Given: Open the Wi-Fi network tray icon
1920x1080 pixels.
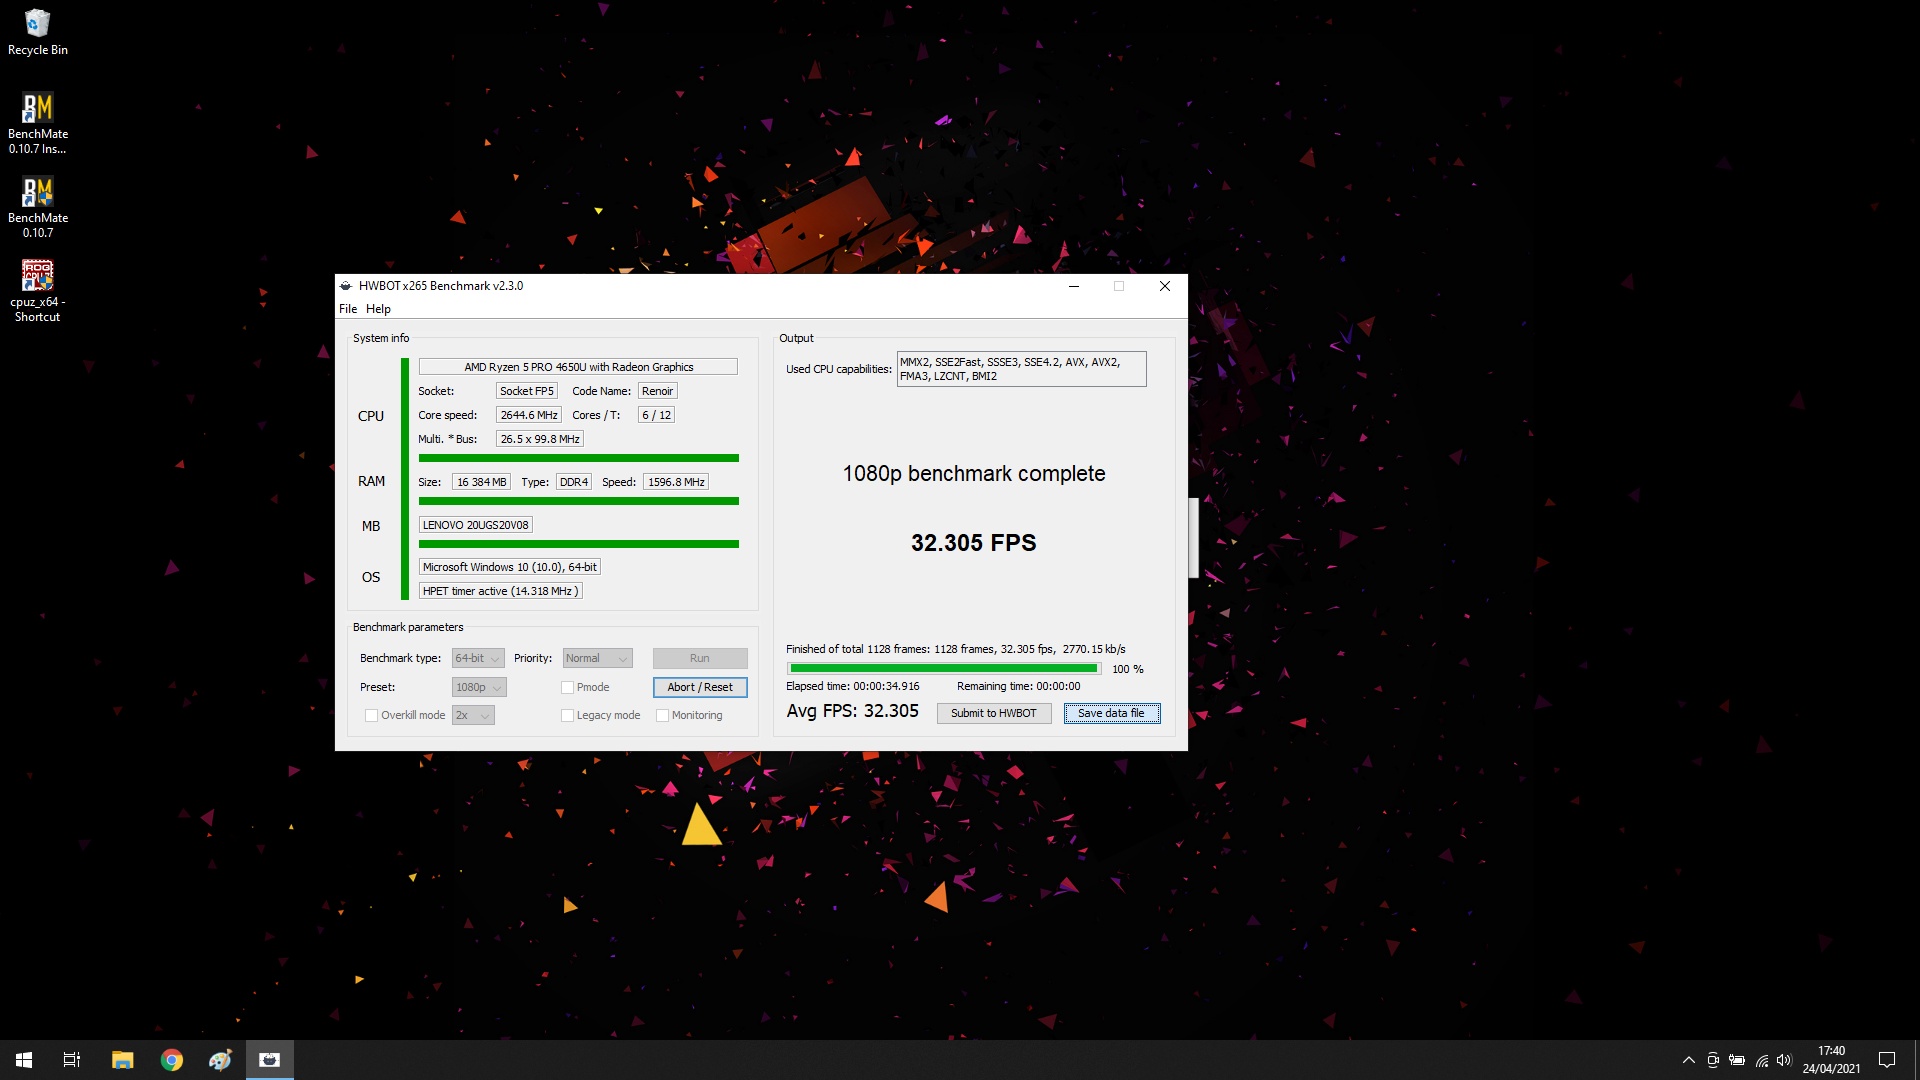Looking at the screenshot, I should [x=1761, y=1060].
